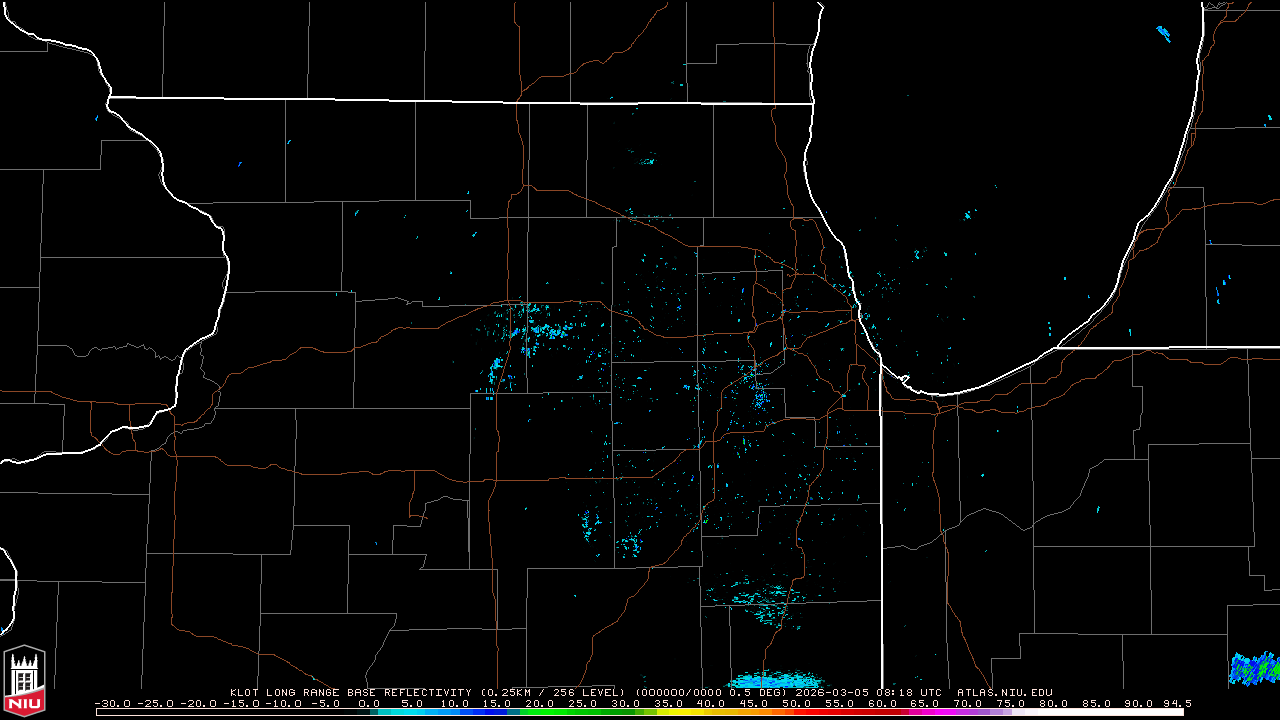Click the 0.5 DEG elevation label
Image resolution: width=1280 pixels, height=720 pixels.
coord(757,692)
